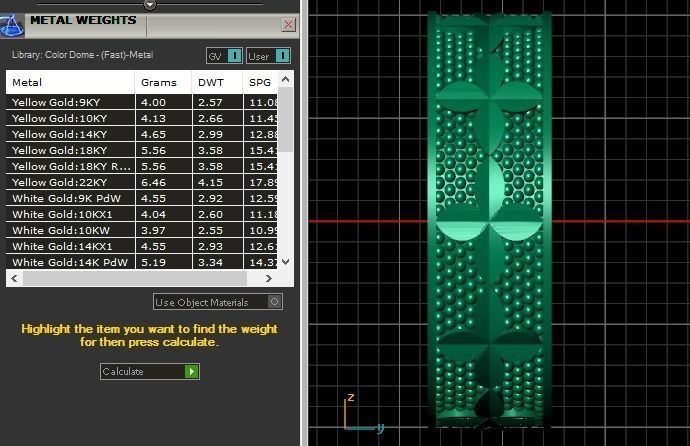Click the Calculate button
Image resolution: width=690 pixels, height=446 pixels.
150,372
